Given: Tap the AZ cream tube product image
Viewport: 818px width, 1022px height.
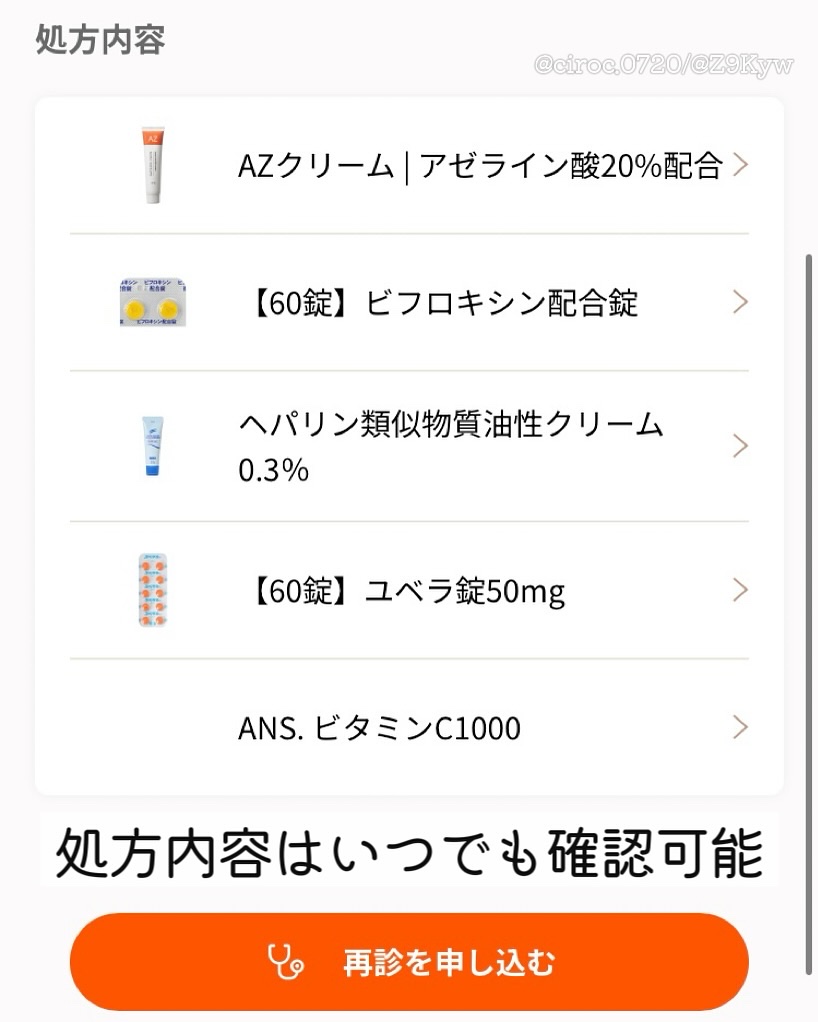Looking at the screenshot, I should point(153,165).
